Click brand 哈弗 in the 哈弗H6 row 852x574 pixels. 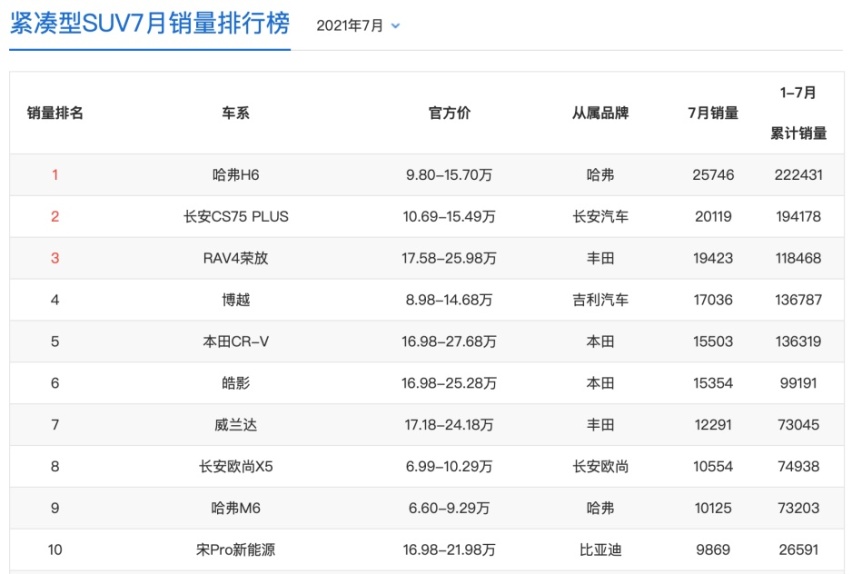click(x=600, y=175)
